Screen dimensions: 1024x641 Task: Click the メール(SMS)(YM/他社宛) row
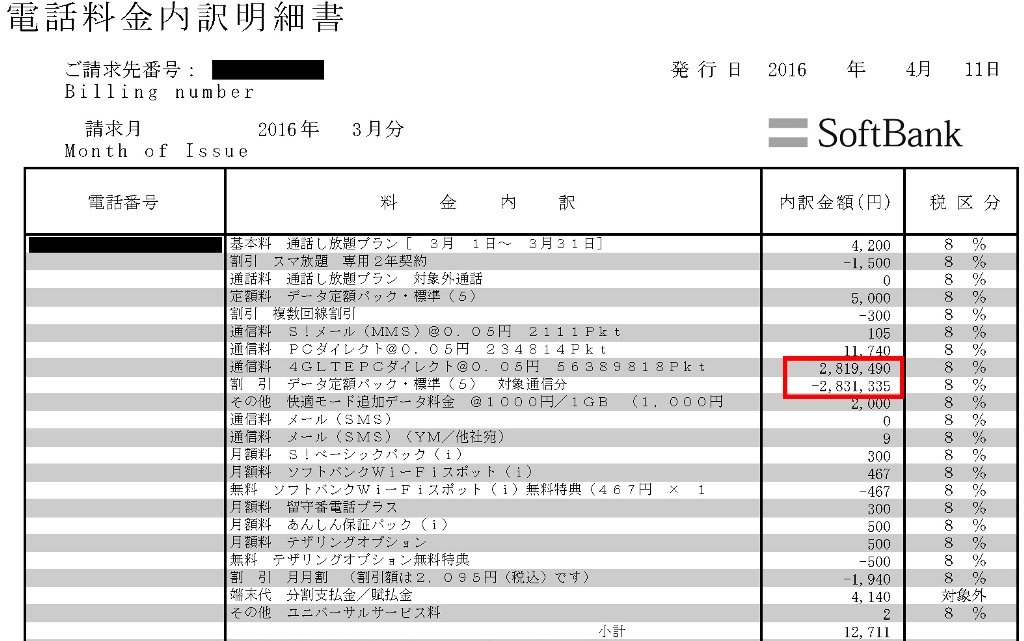pyautogui.click(x=367, y=437)
